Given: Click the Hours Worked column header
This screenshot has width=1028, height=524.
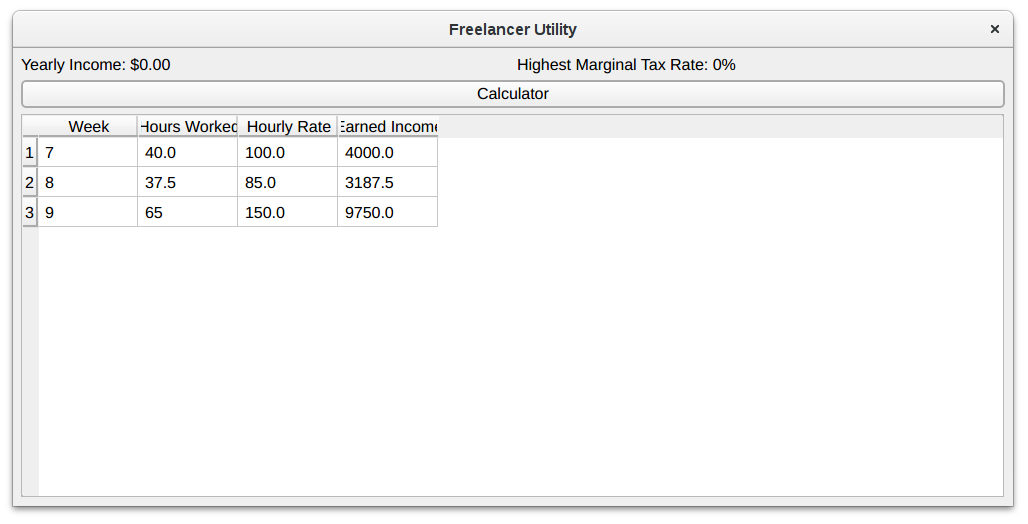Looking at the screenshot, I should (x=188, y=127).
